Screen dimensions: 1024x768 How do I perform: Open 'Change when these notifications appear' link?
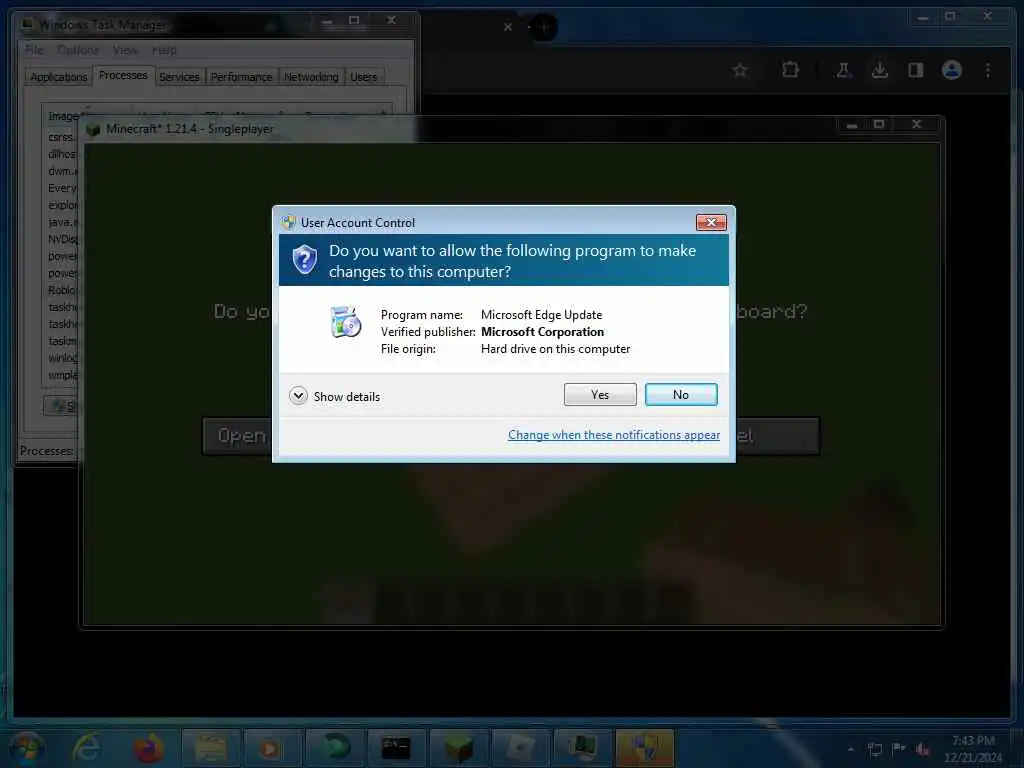coord(614,435)
